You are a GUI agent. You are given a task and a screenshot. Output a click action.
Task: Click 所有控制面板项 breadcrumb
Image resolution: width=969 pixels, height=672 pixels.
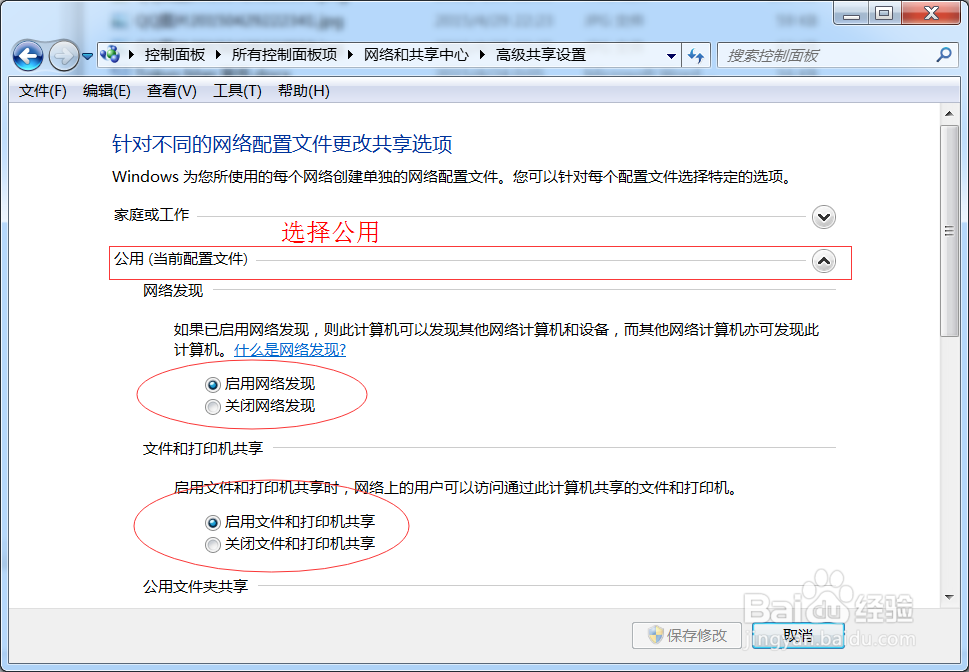click(284, 55)
